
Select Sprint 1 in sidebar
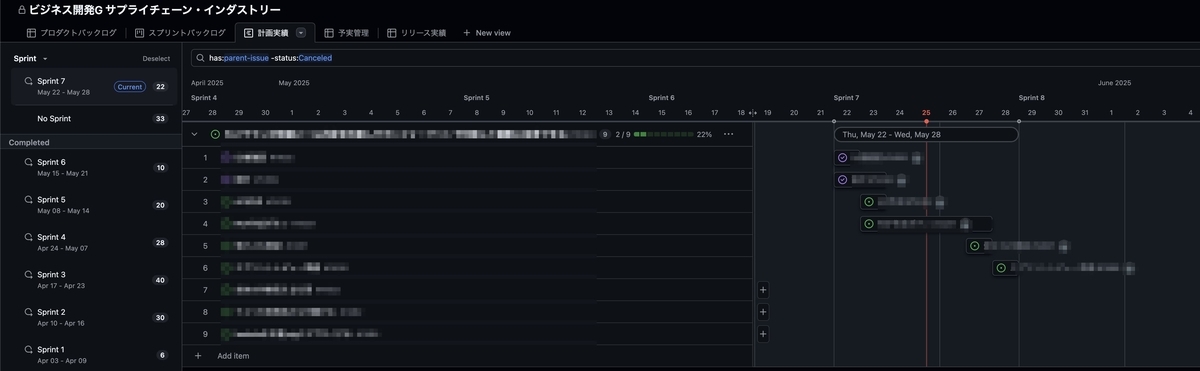click(x=94, y=354)
